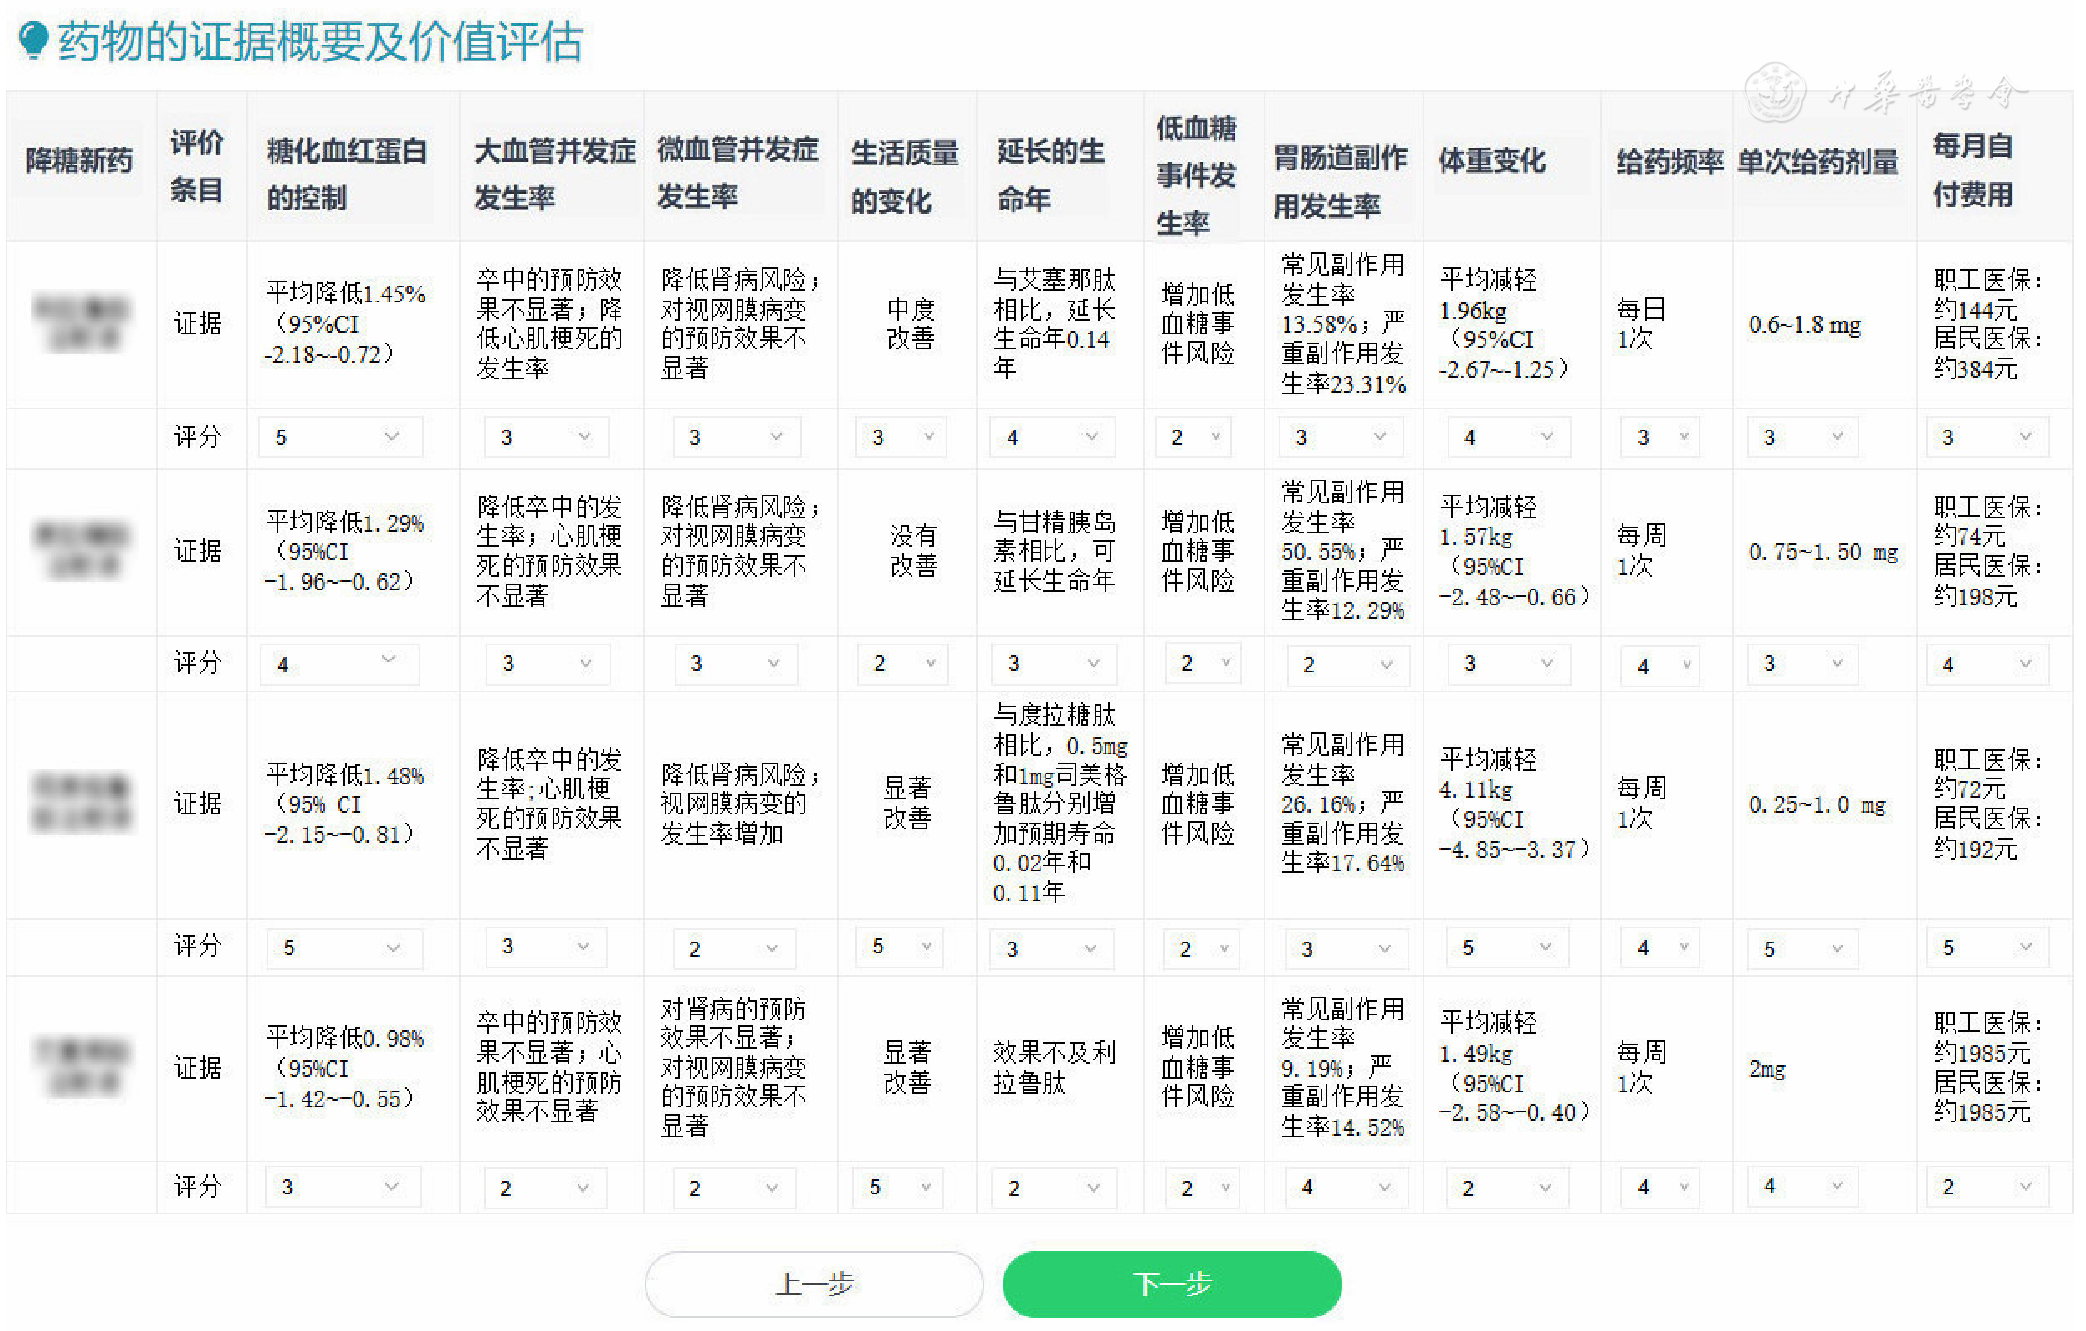The image size is (2086, 1331).
Task: Open cost score dropdown below '约74元' cell
Action: 1988,664
